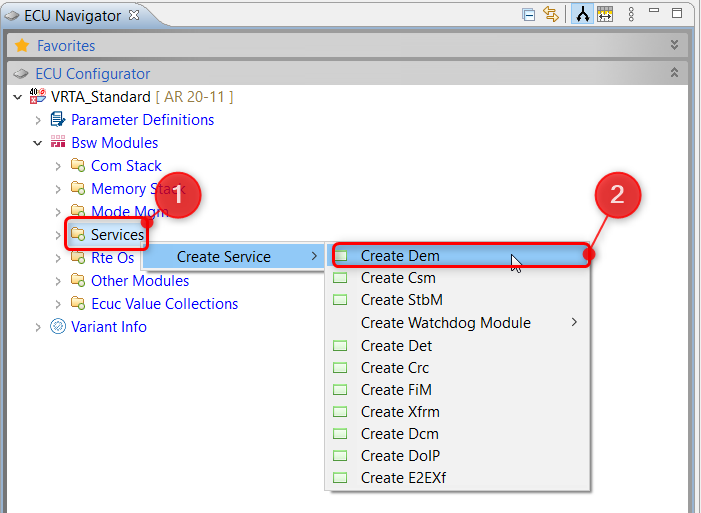Open the Favorites header link
Image resolution: width=701 pixels, height=513 pixels.
[x=66, y=46]
